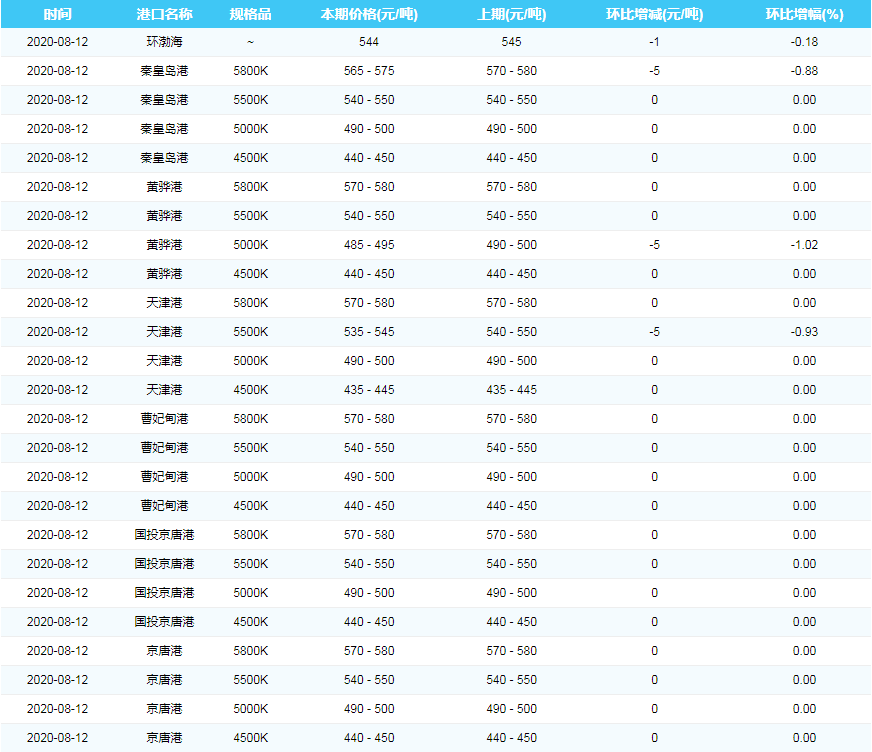Screen dimensions: 872x752
Task: Click the 565 - 575 price cell
Action: coord(368,71)
